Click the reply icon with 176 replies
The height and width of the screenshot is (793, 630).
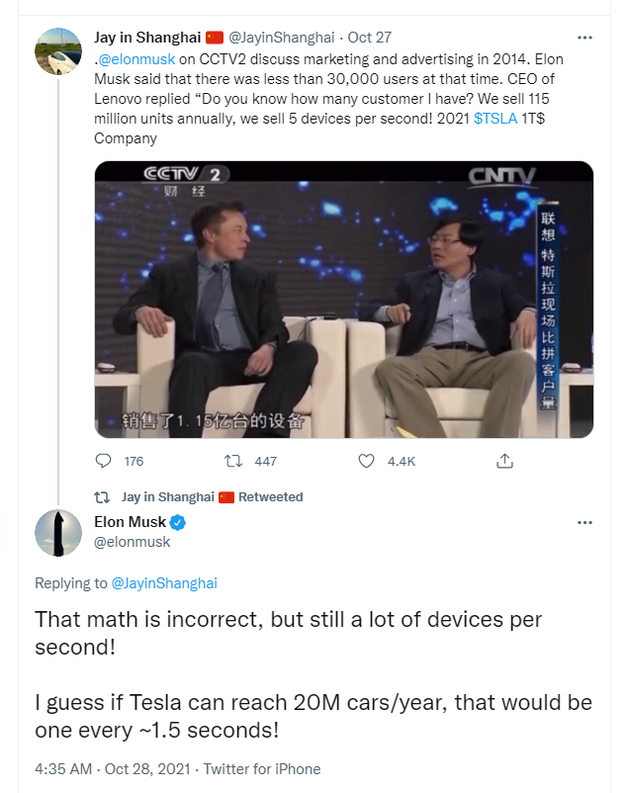point(103,461)
